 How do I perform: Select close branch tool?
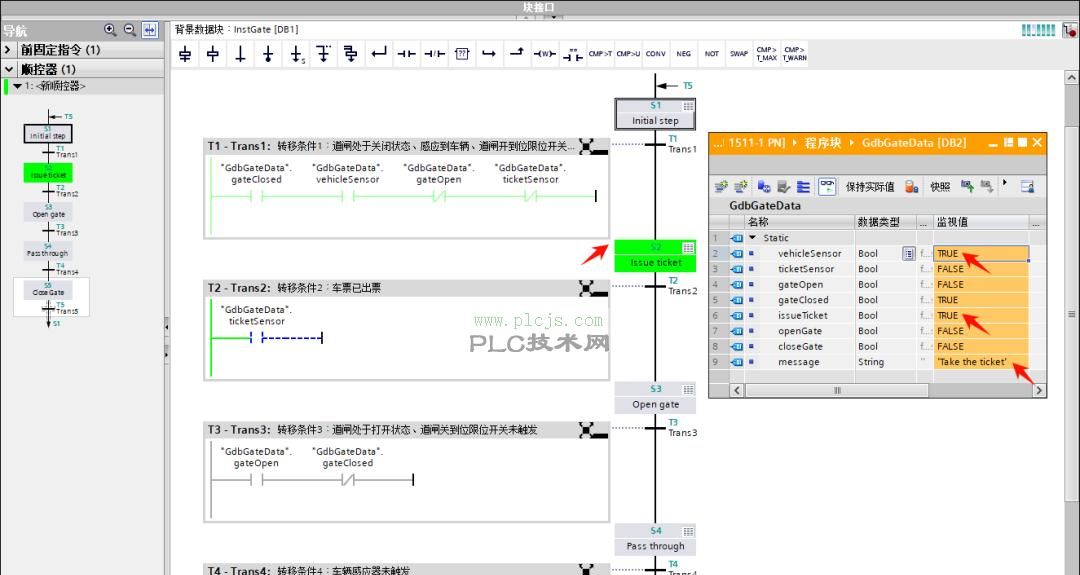point(379,54)
